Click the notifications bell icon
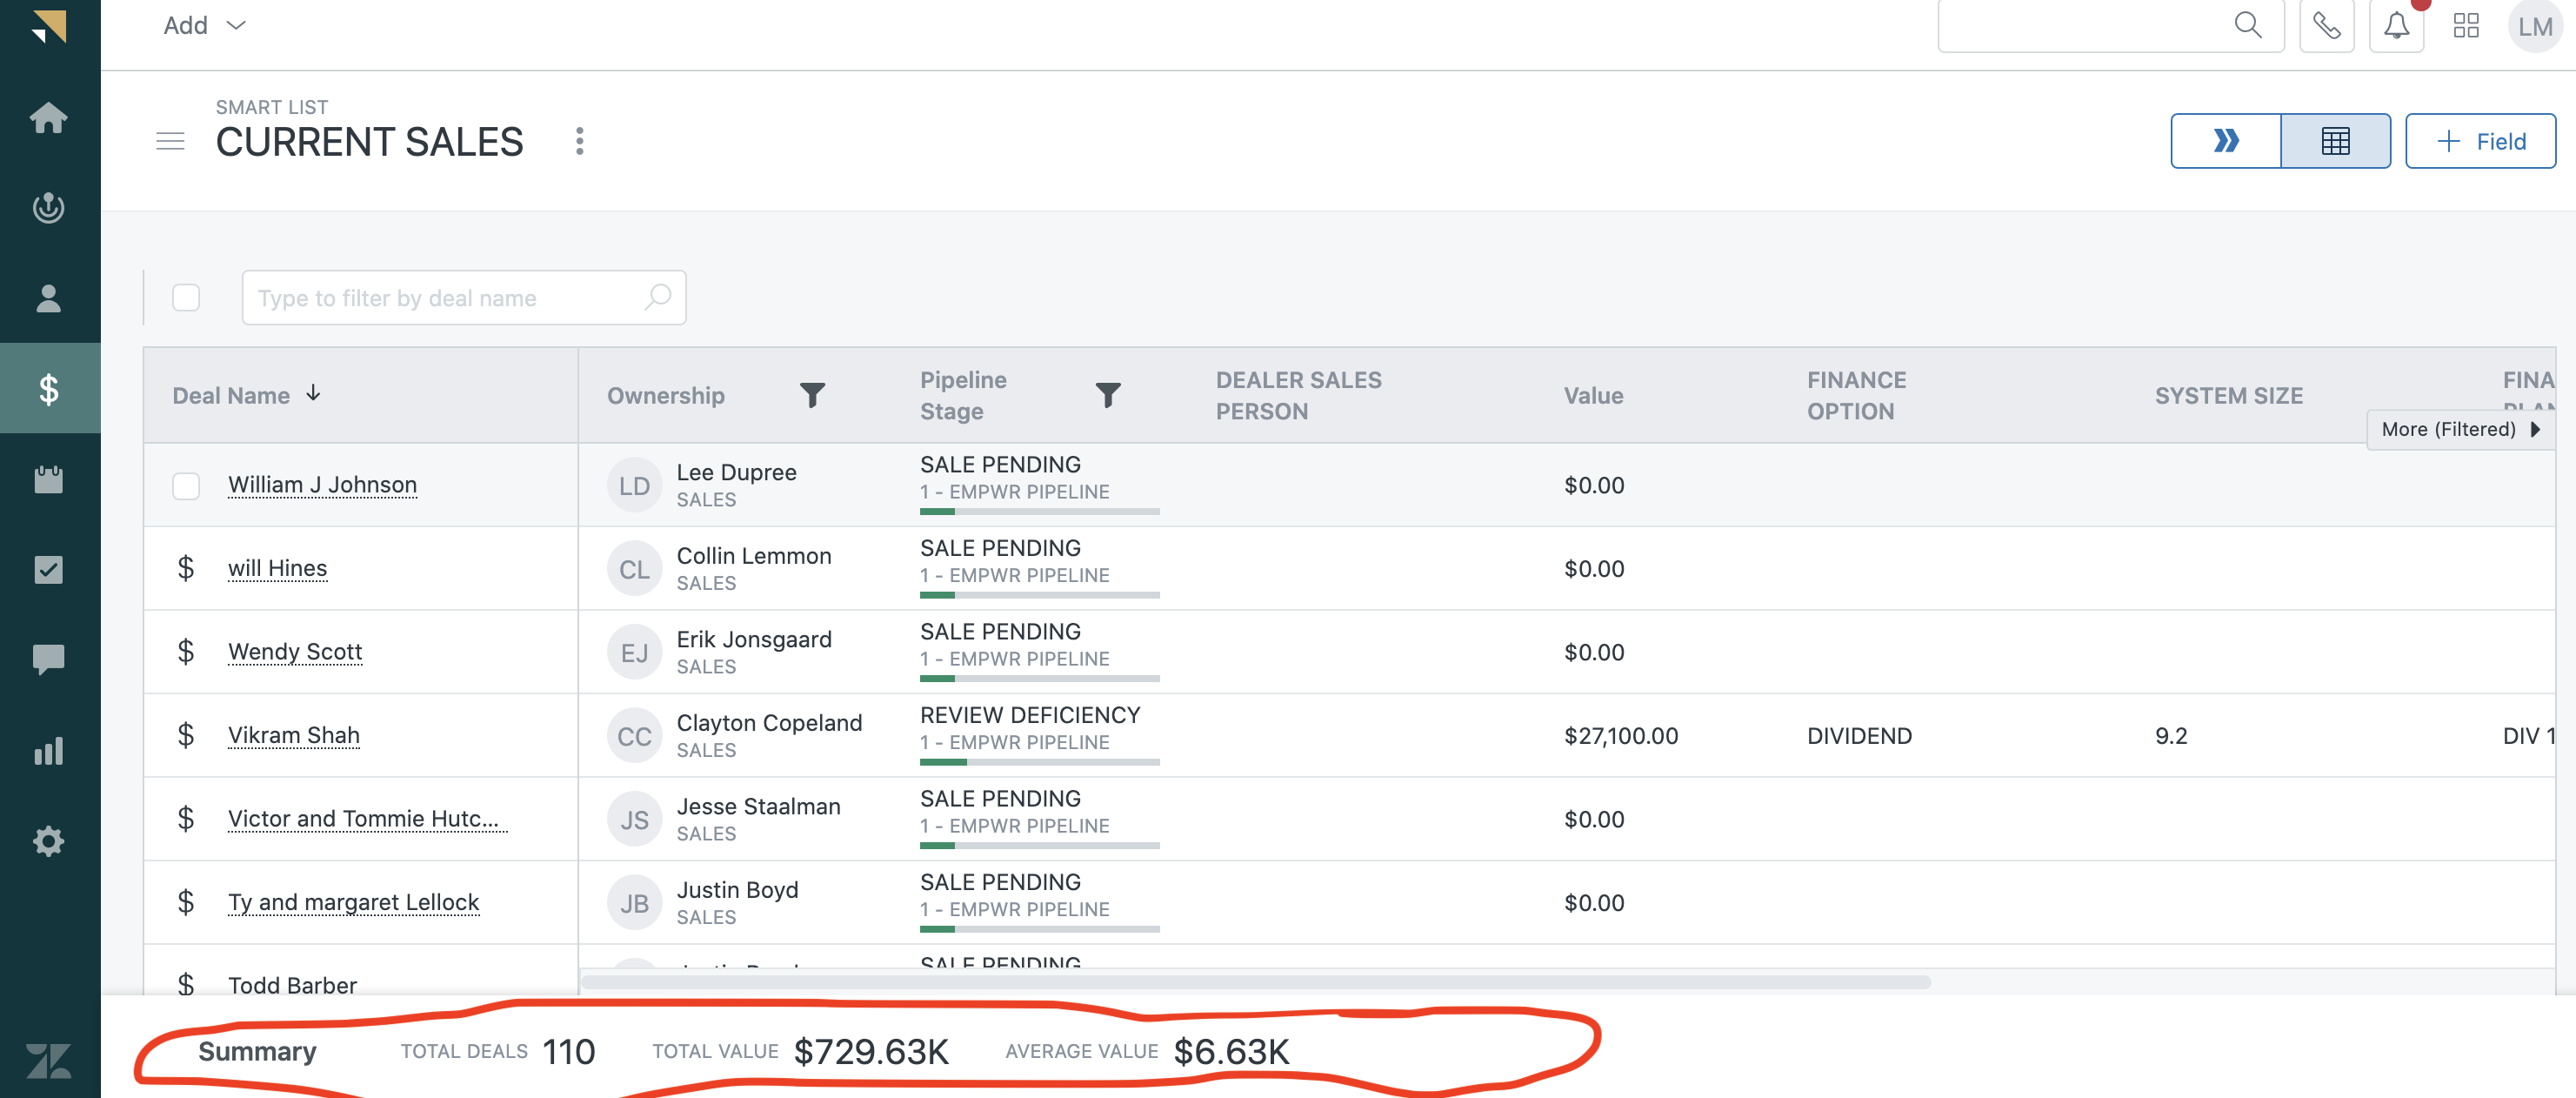2576x1098 pixels. pos(2396,25)
